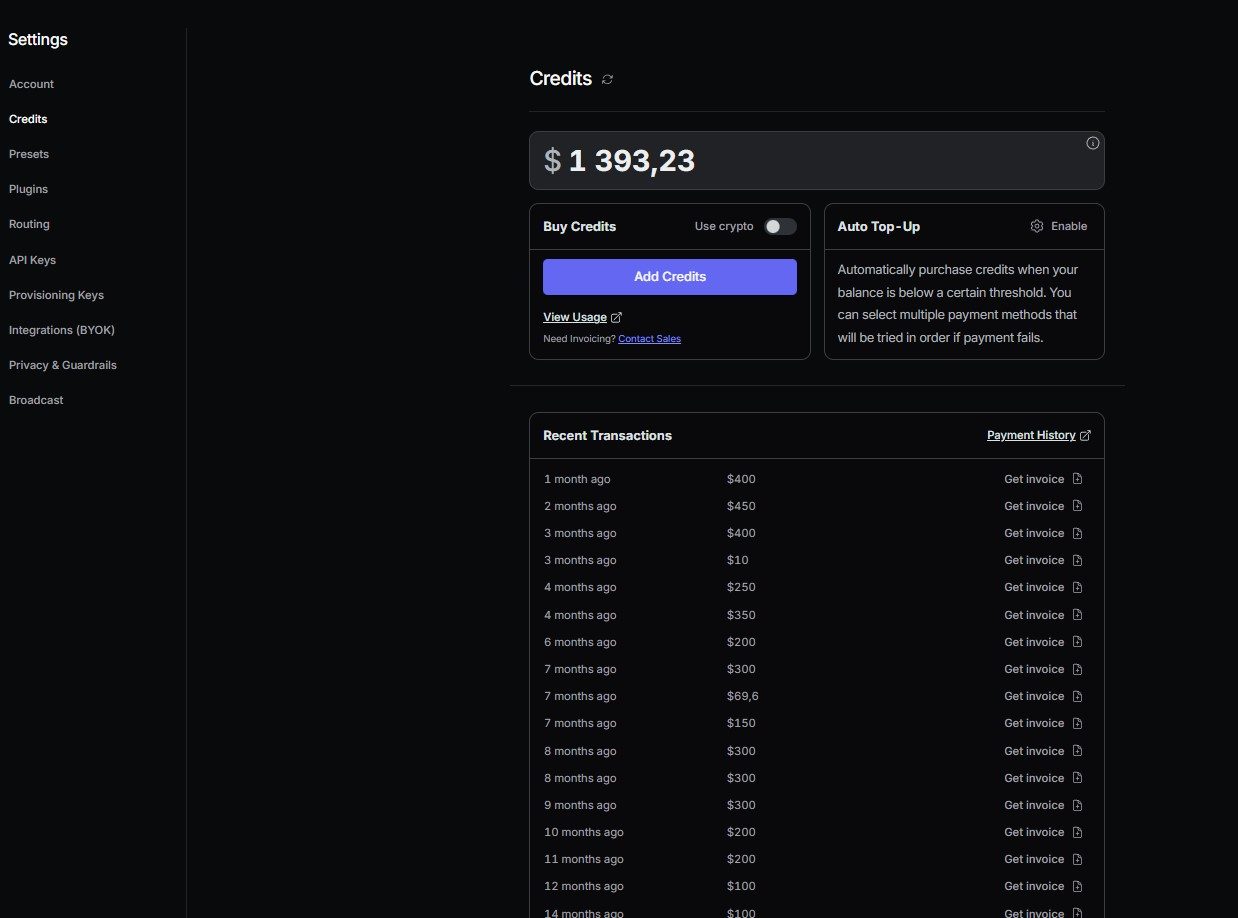Viewport: 1238px width, 918px height.
Task: Open Integrations (BYOK) settings
Action: click(54, 330)
